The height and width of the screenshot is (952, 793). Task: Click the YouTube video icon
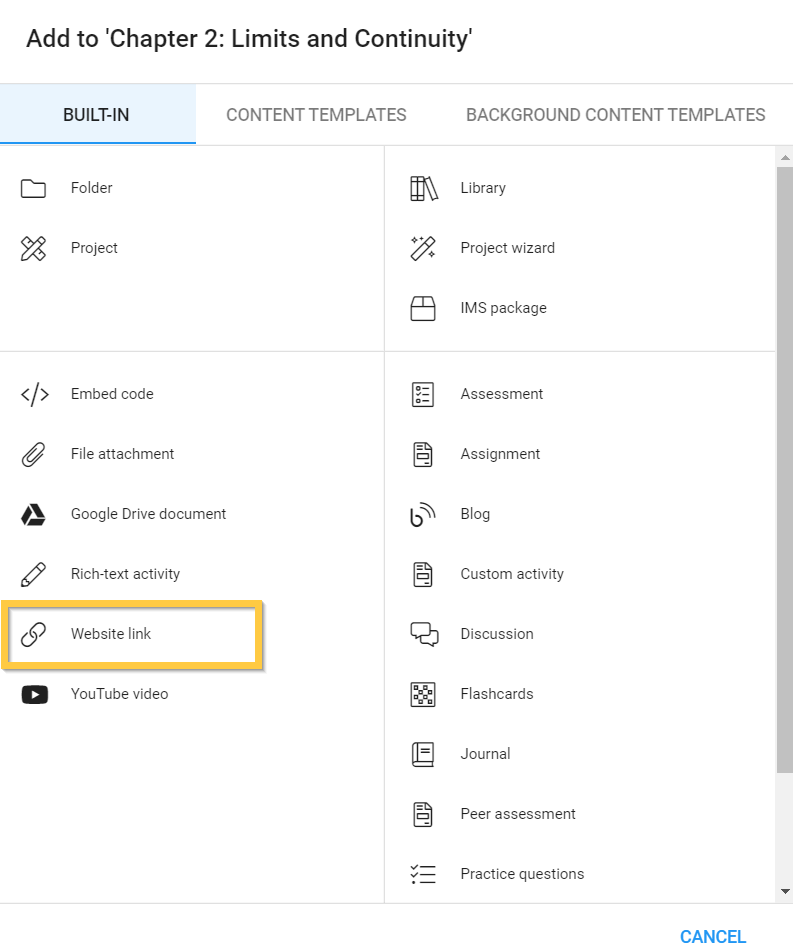pyautogui.click(x=33, y=694)
